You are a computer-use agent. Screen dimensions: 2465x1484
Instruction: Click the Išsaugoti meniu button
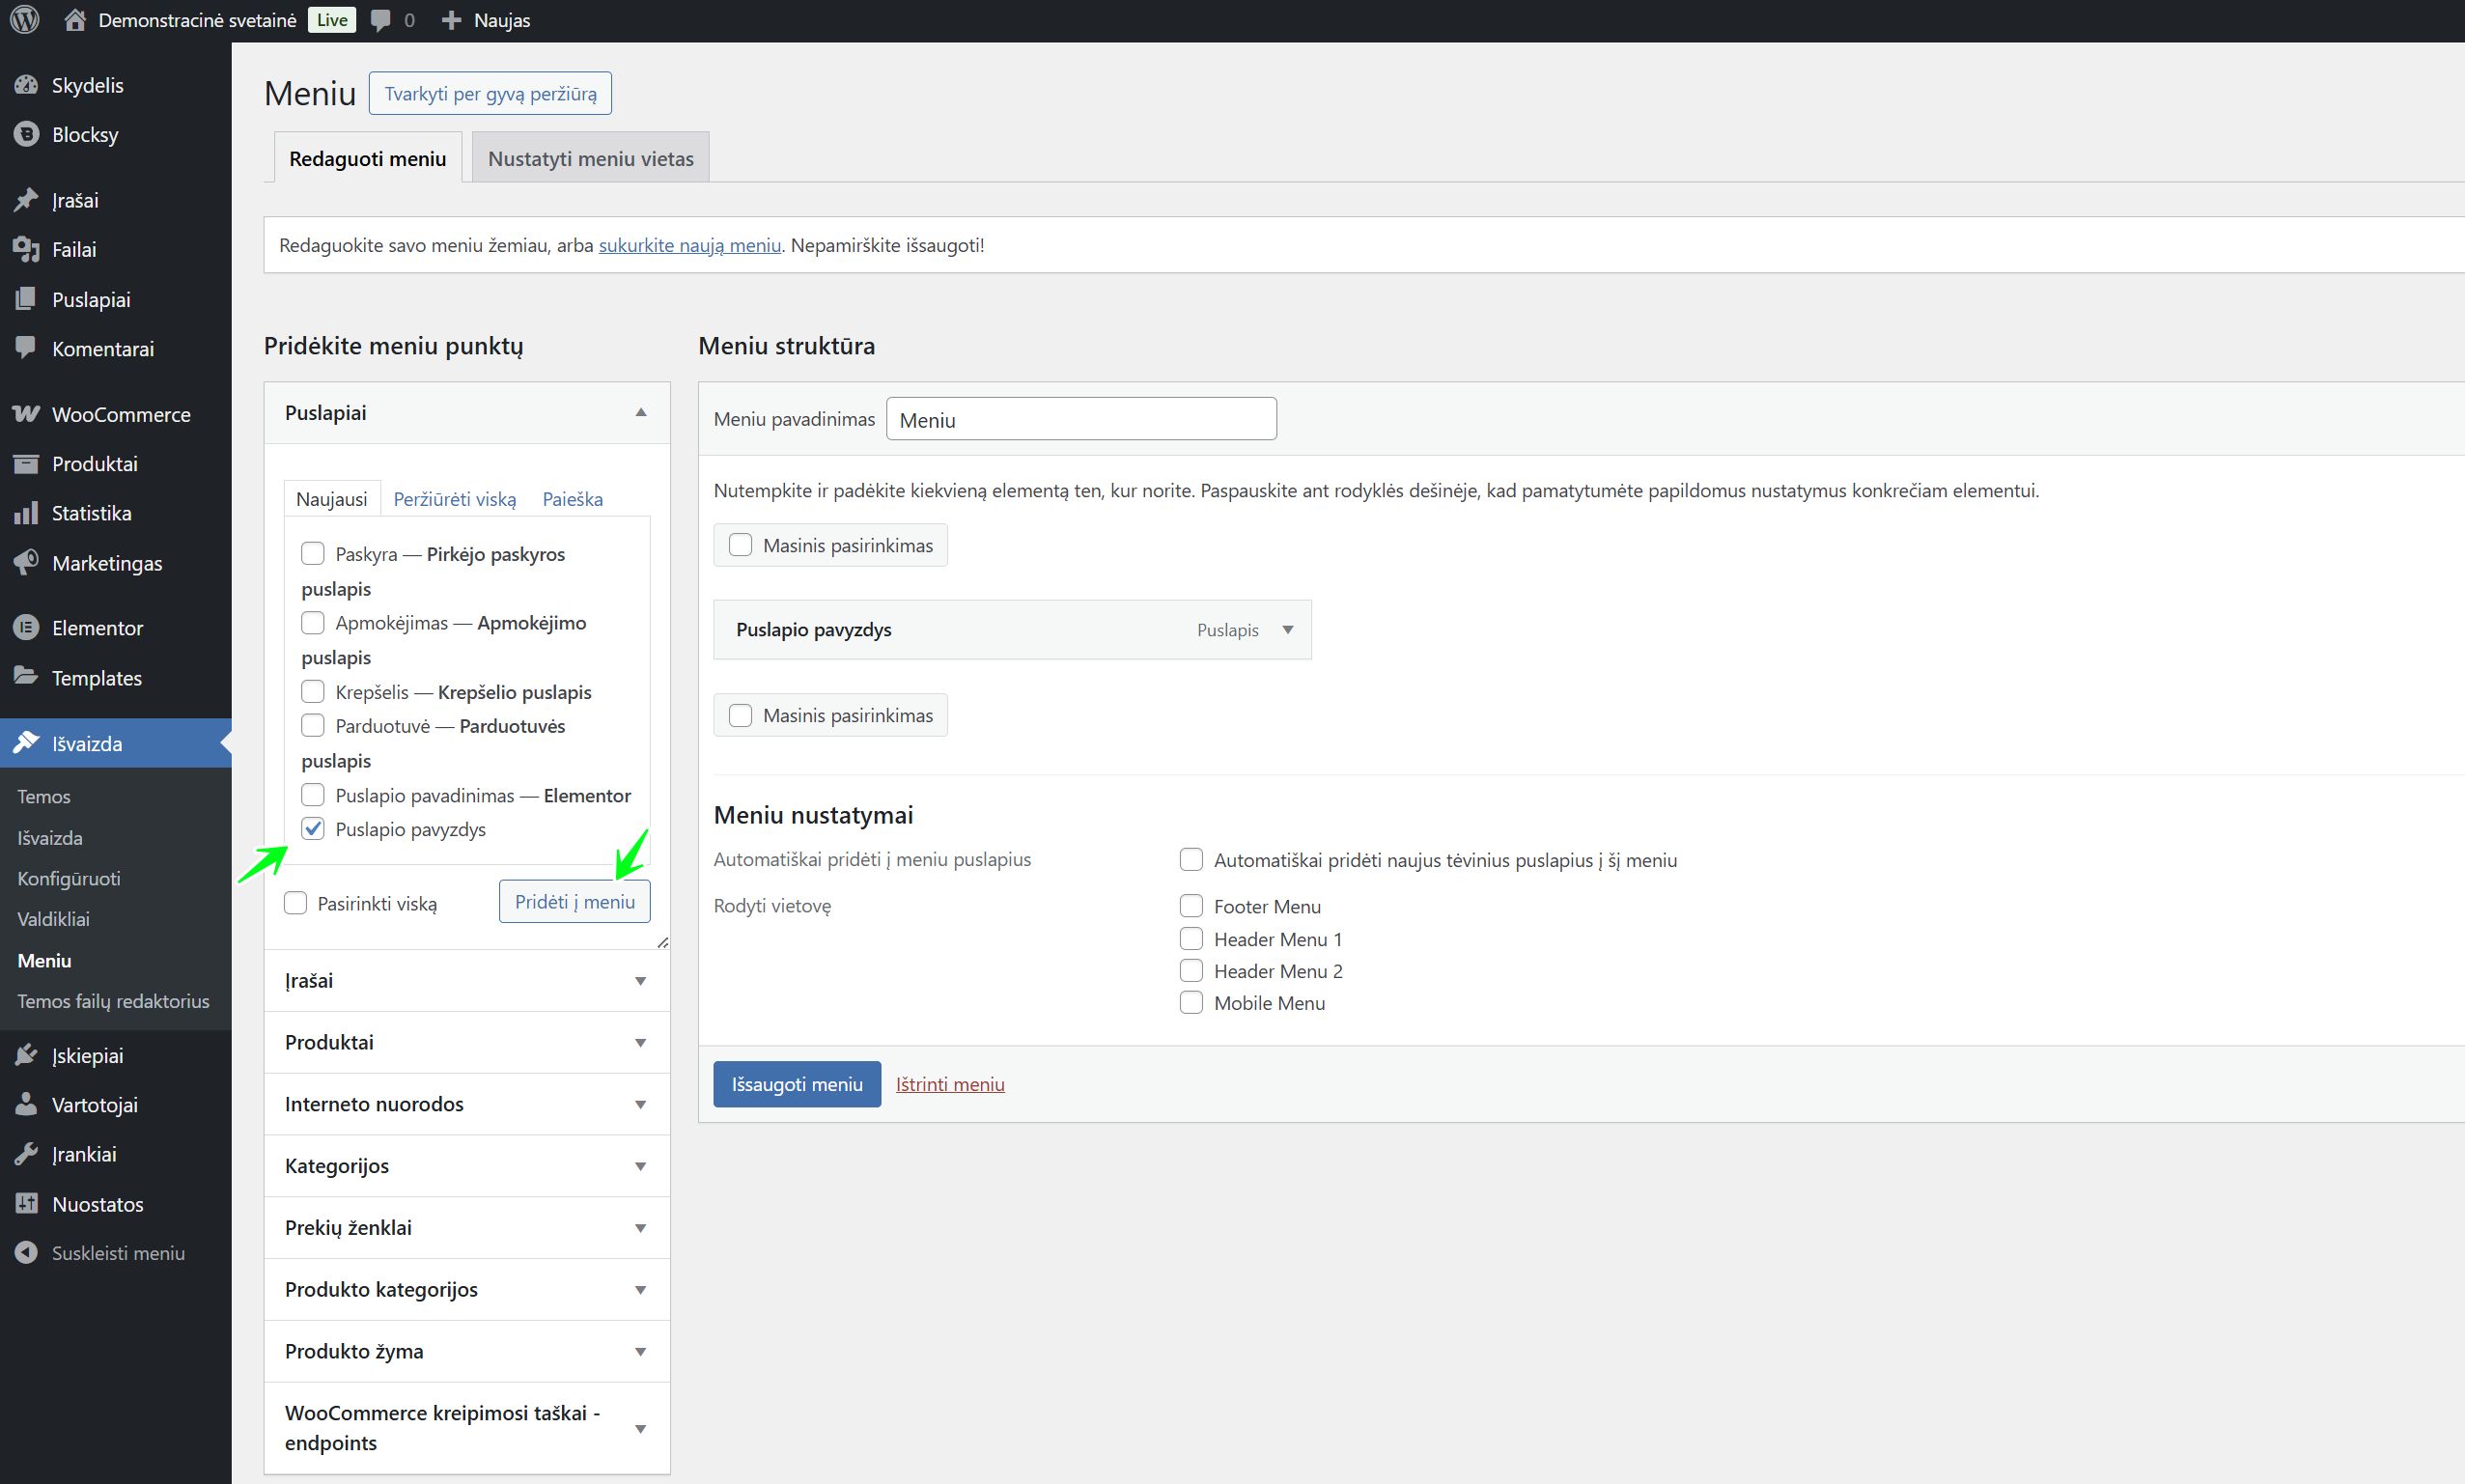[x=797, y=1084]
